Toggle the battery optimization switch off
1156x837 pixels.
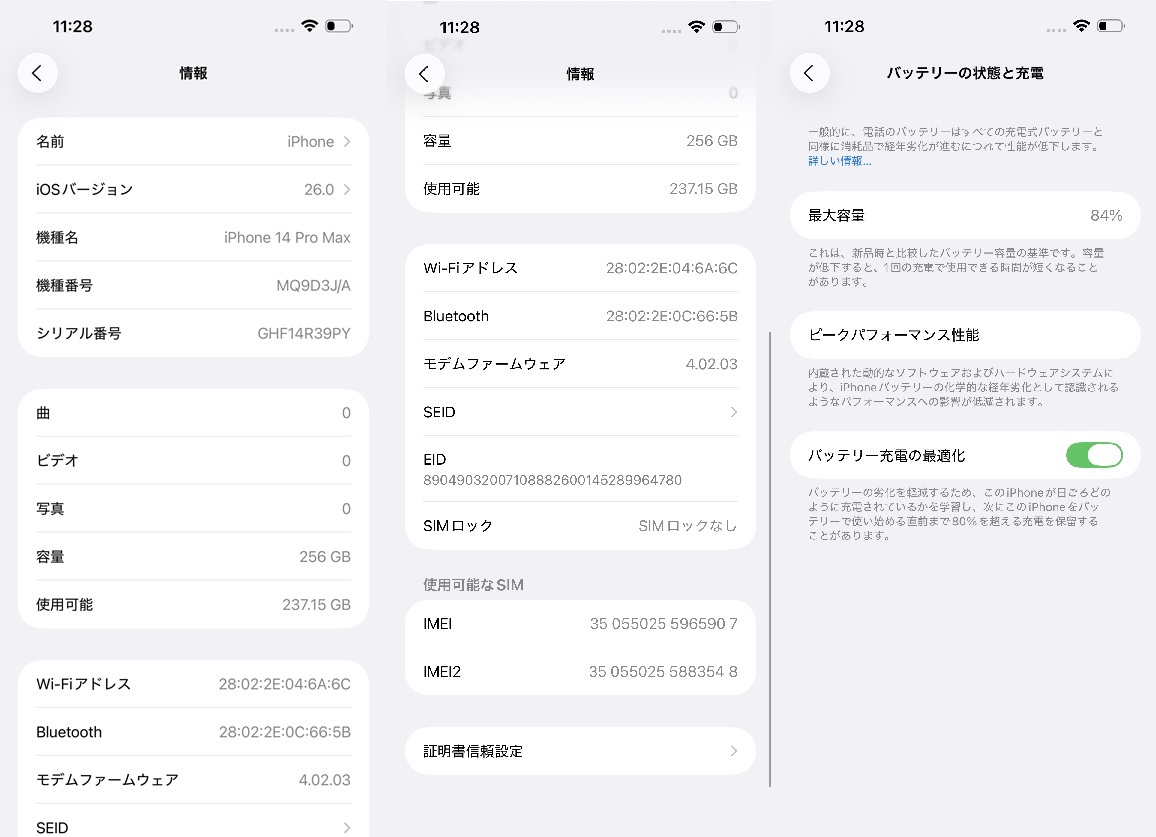1094,455
